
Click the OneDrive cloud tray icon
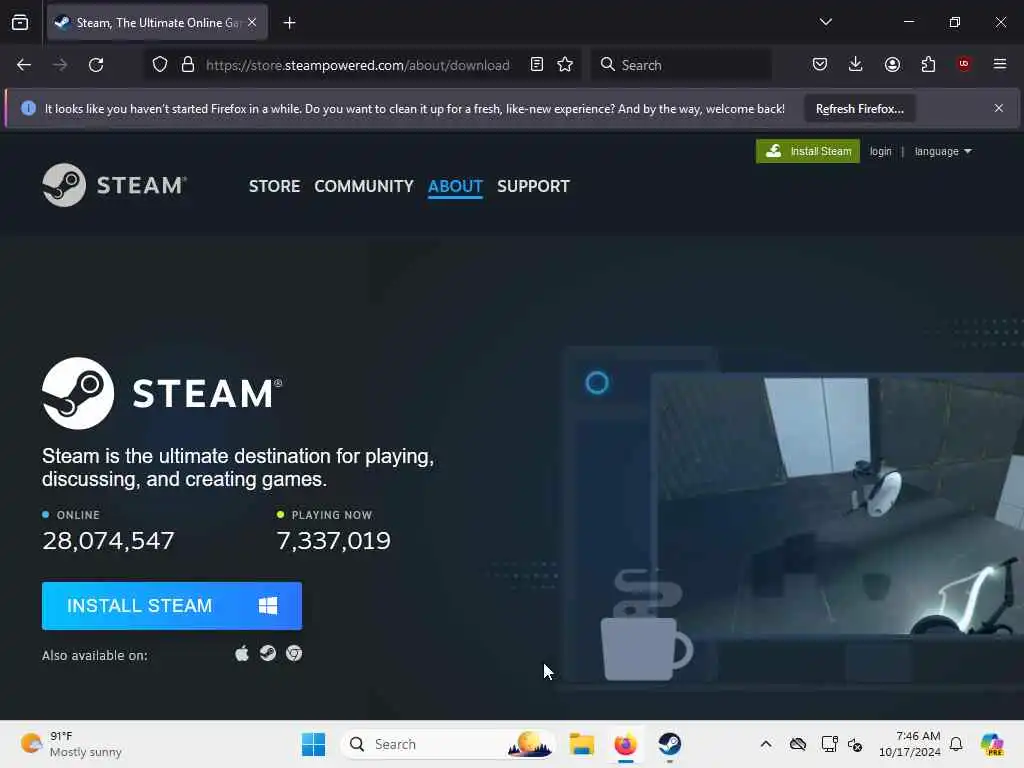point(797,744)
